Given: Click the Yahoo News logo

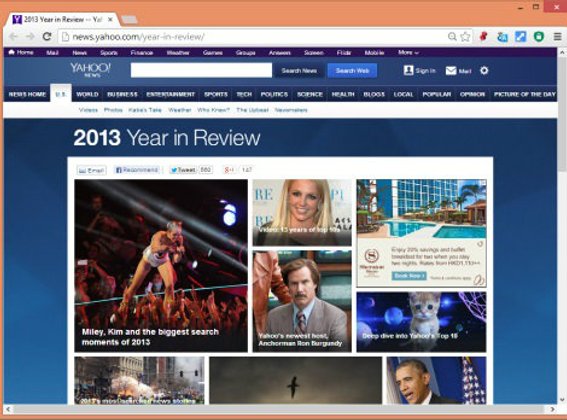Looking at the screenshot, I should coord(90,70).
